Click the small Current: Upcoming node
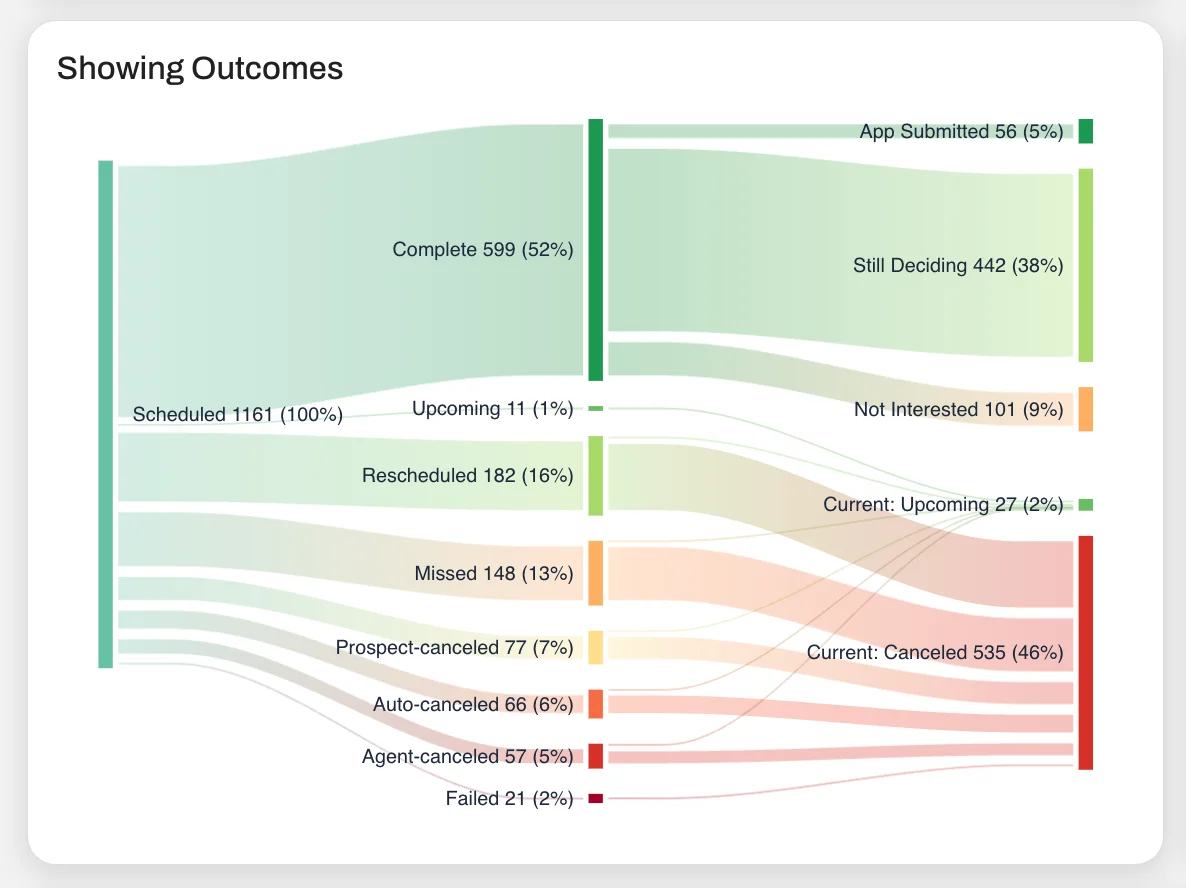Image resolution: width=1186 pixels, height=888 pixels. click(1085, 505)
